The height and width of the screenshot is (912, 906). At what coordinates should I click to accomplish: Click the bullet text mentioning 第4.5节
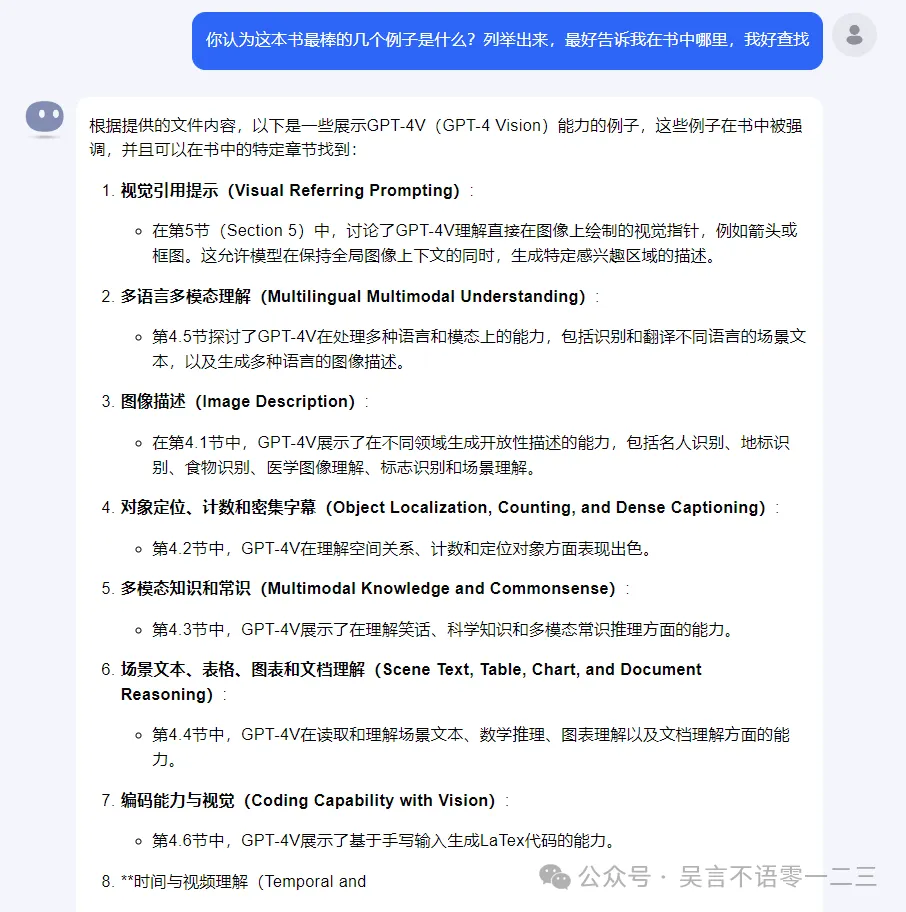click(479, 349)
